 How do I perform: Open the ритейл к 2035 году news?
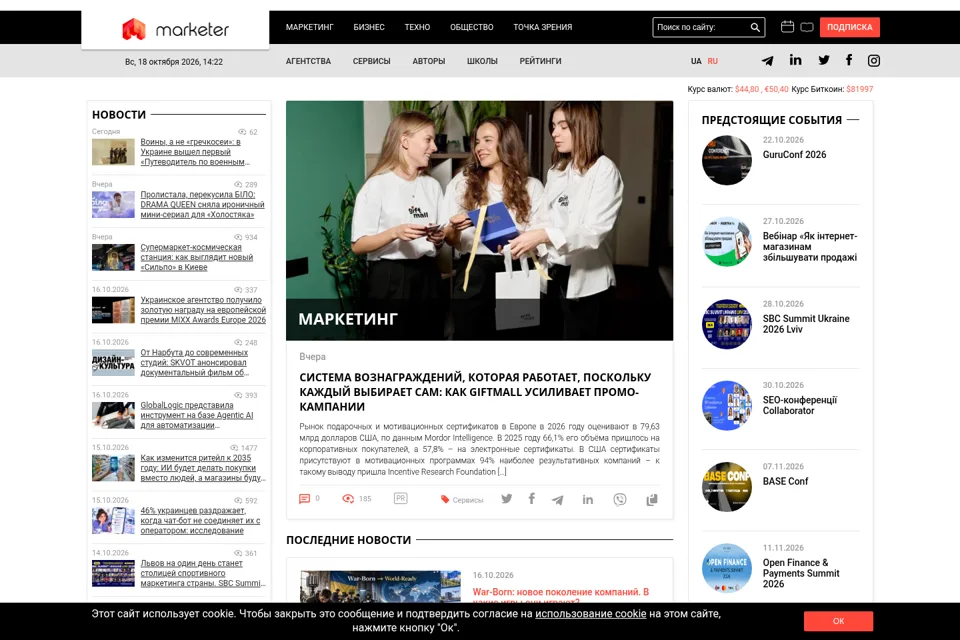pos(203,468)
